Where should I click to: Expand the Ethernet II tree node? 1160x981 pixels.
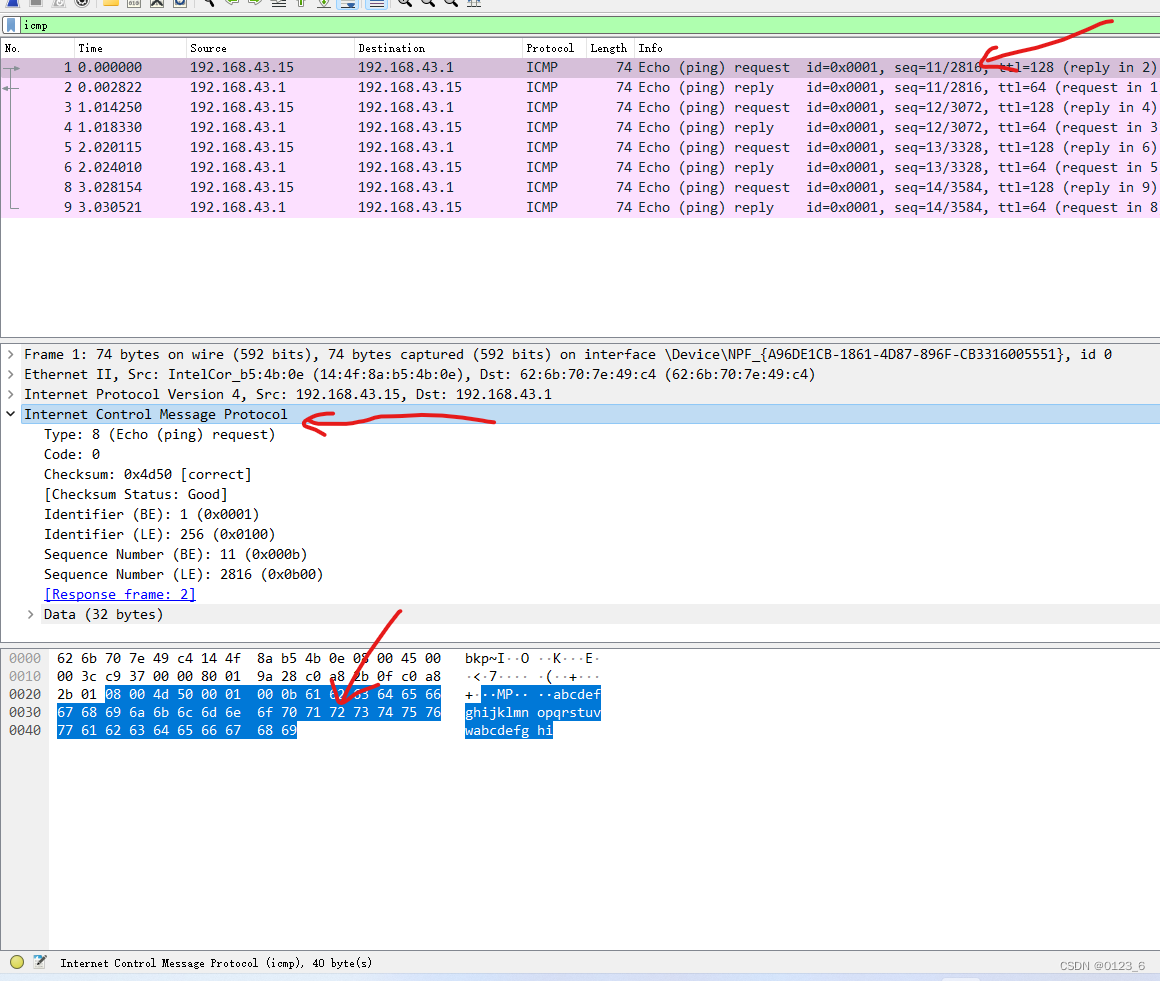tap(11, 374)
